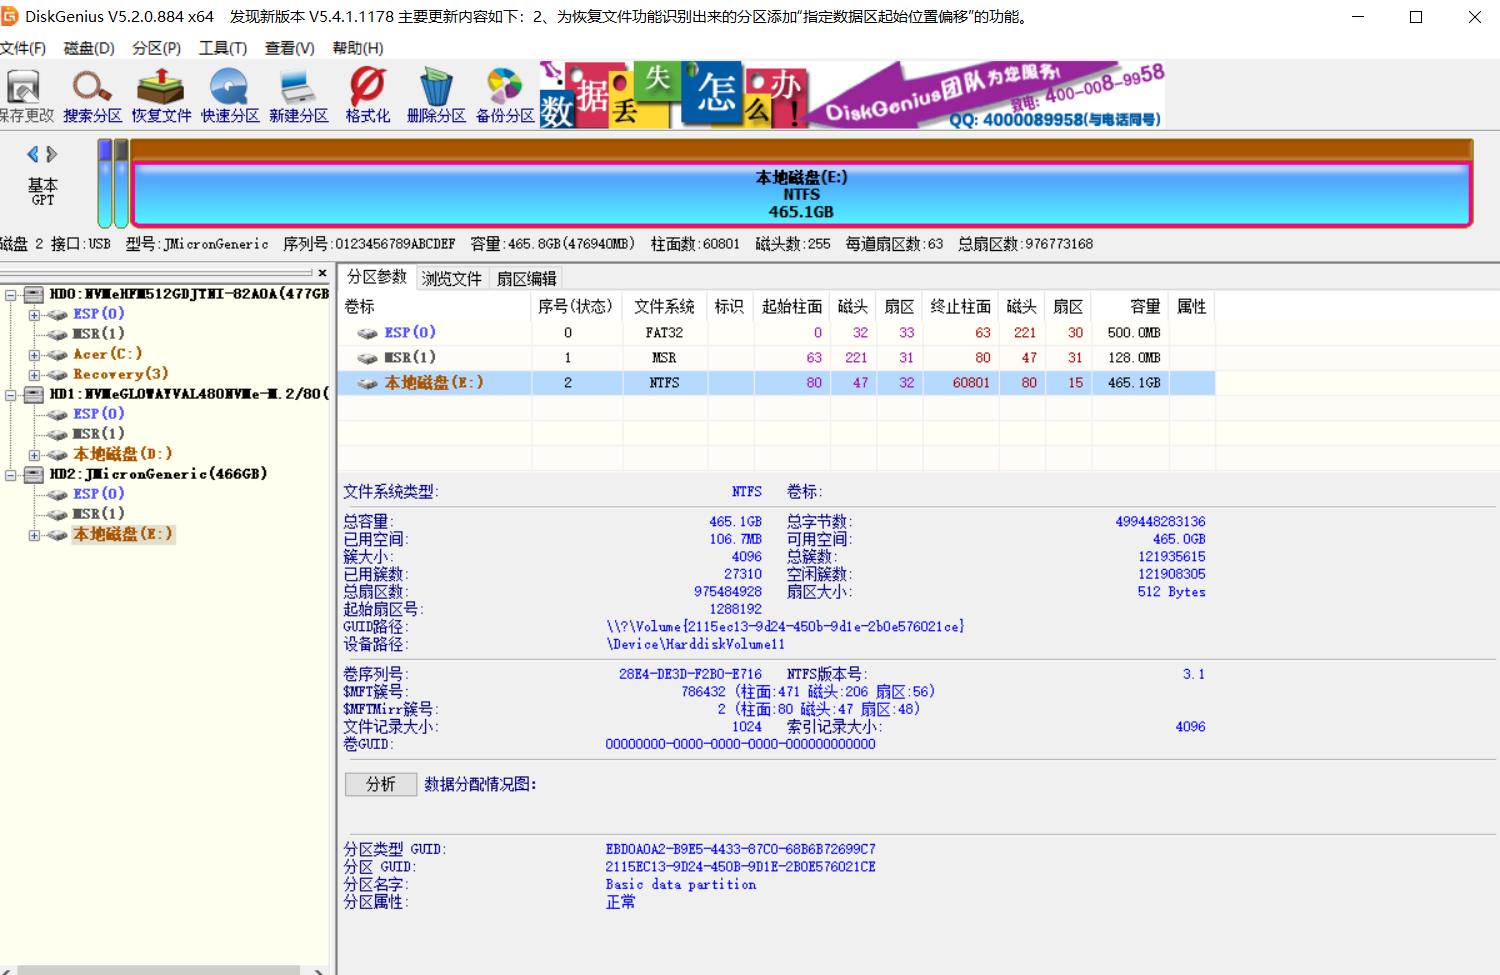Viewport: 1500px width, 975px height.
Task: Open the 工具(T) menu
Action: pos(222,47)
